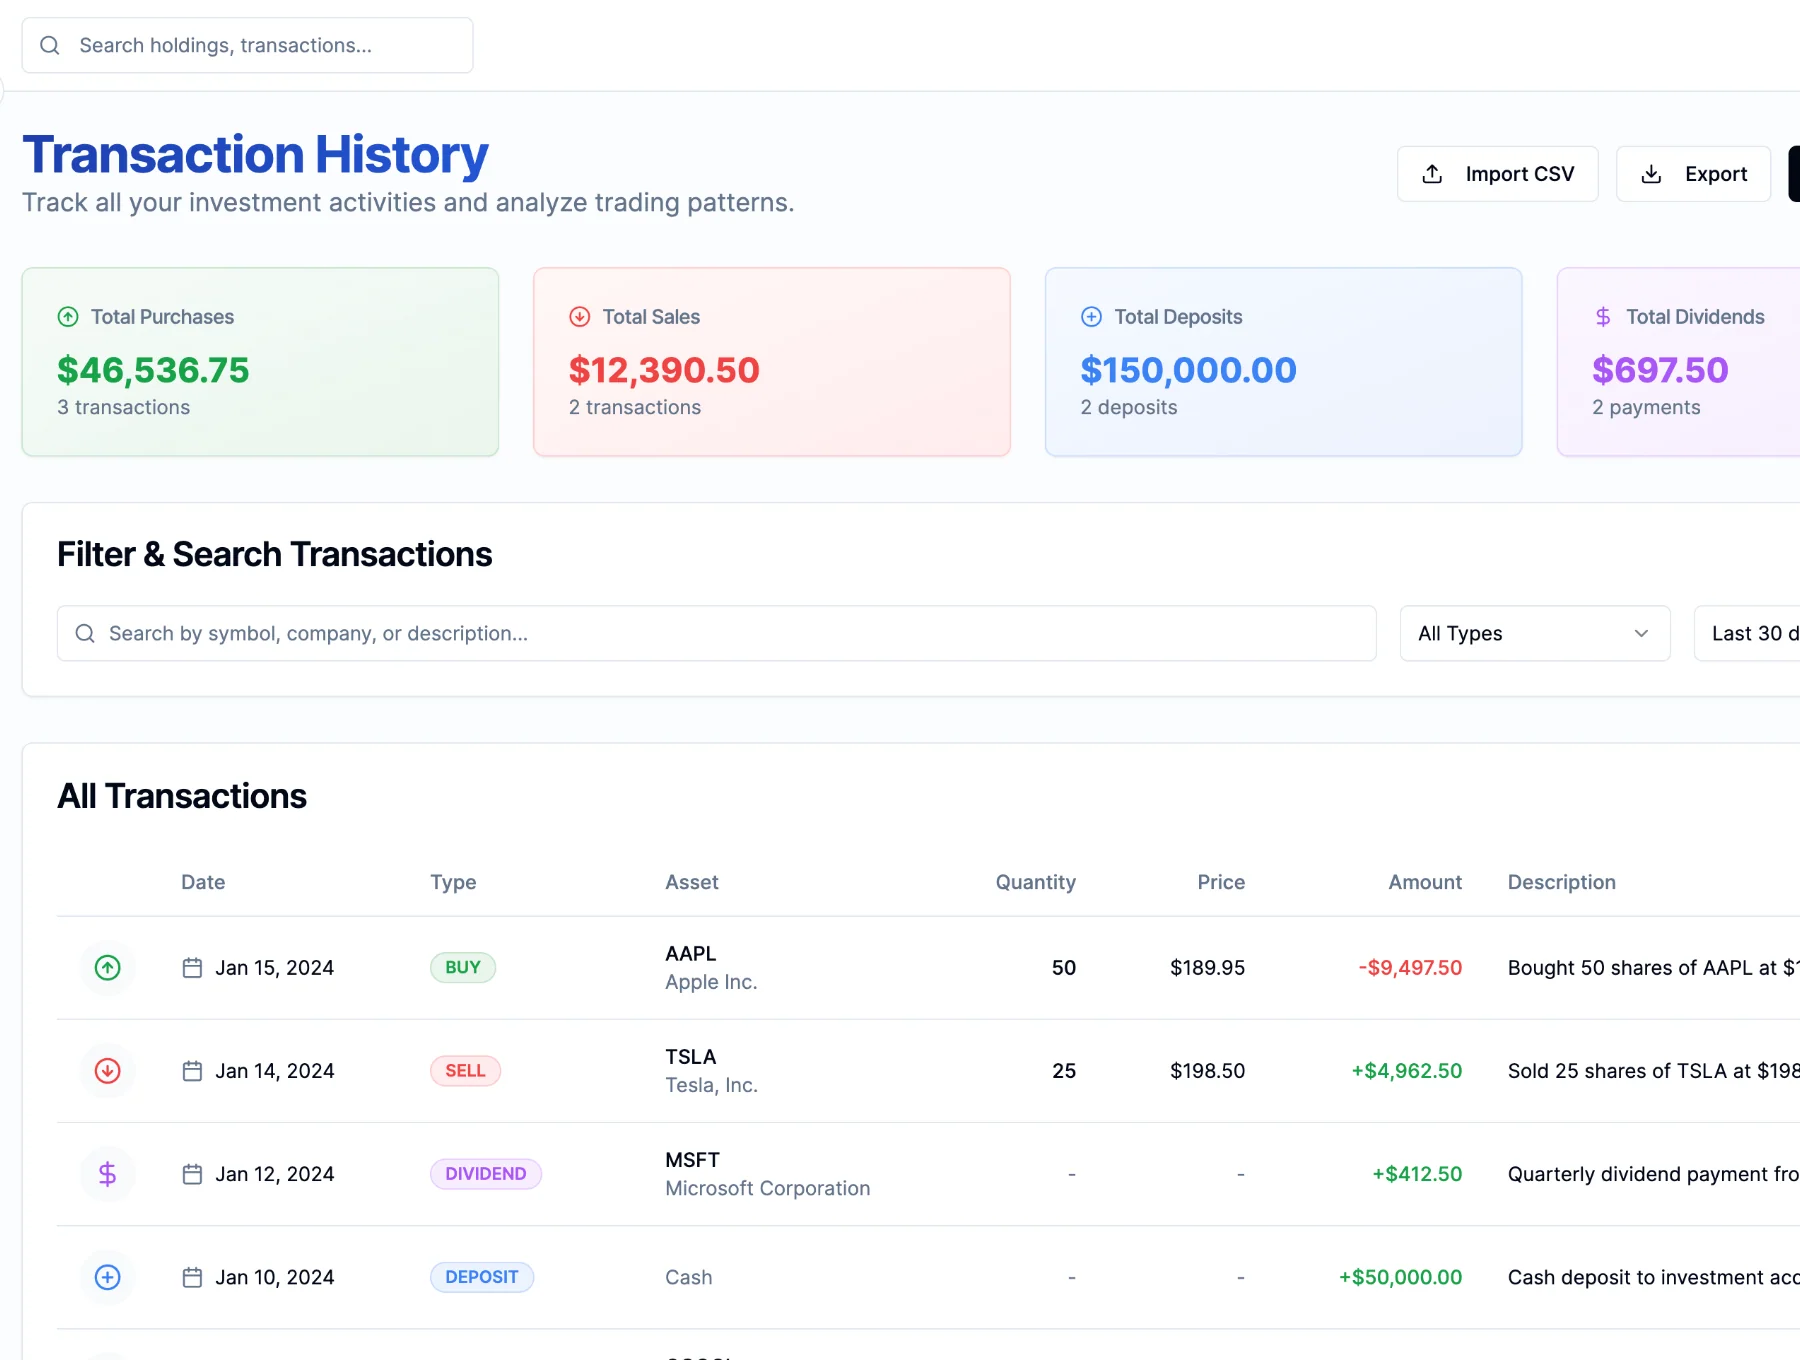
Task: Click the $198.50 price cell
Action: [x=1207, y=1070]
